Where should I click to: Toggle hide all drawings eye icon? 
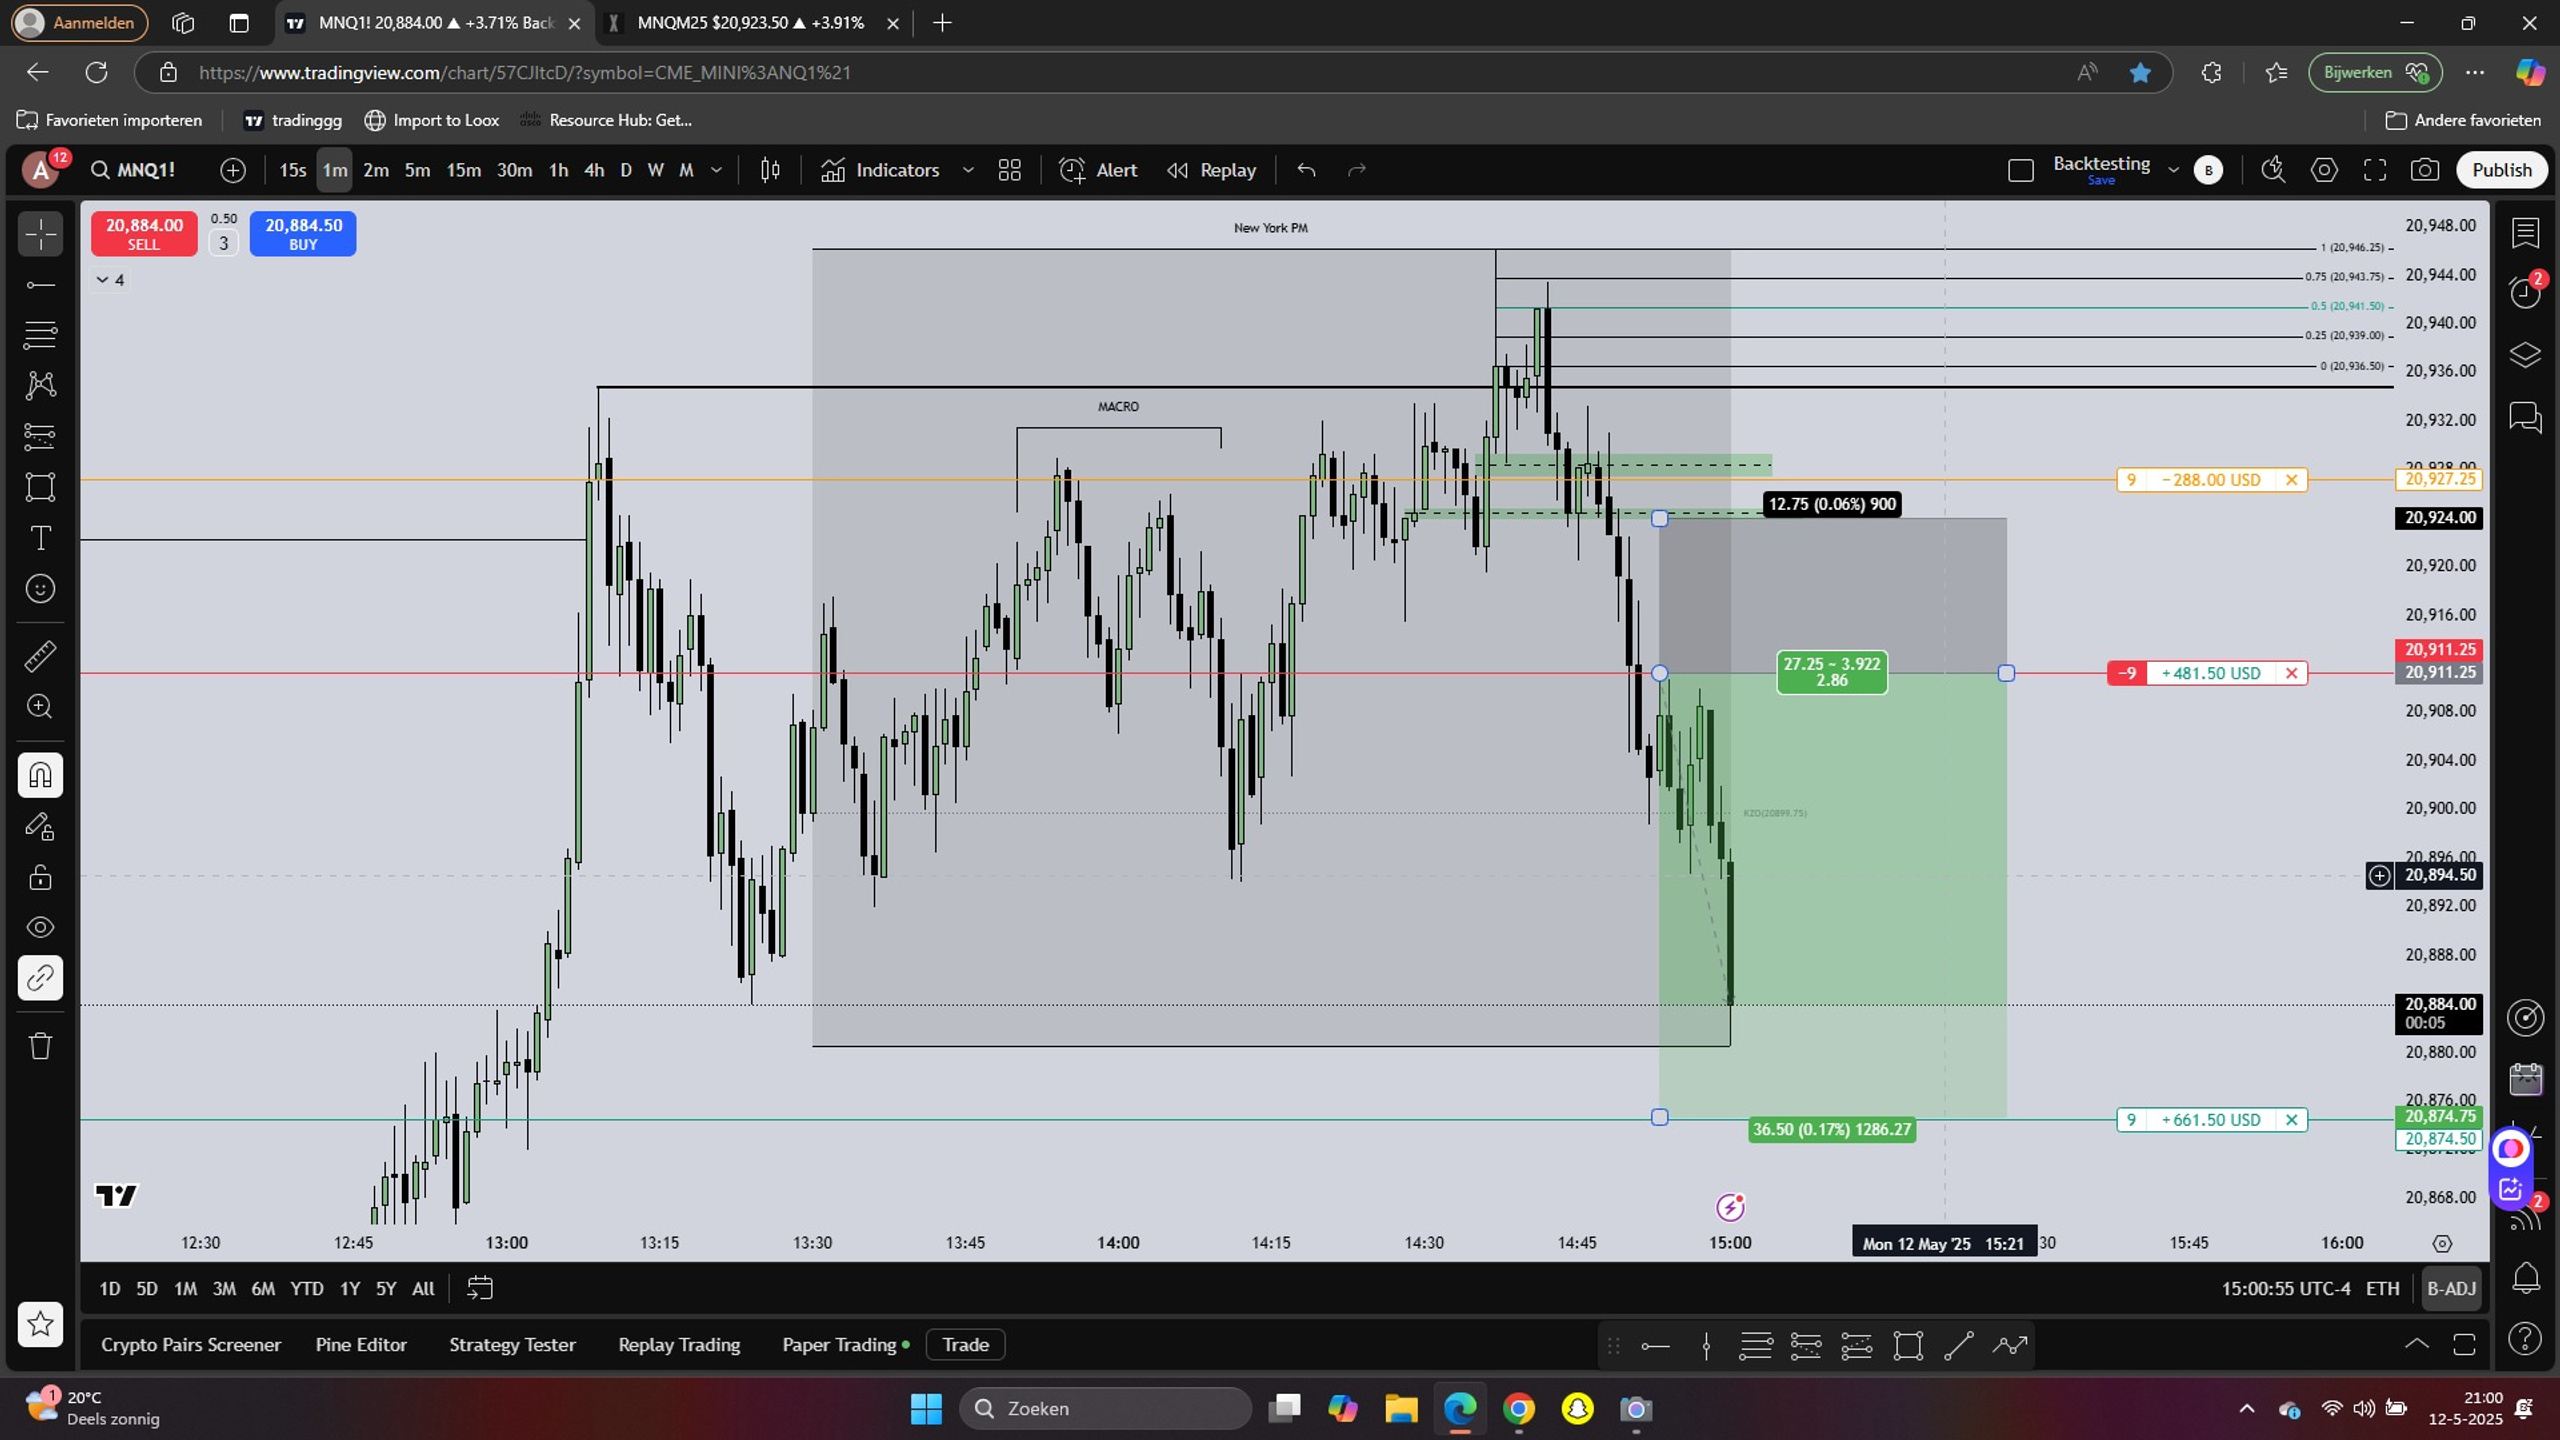(x=40, y=927)
